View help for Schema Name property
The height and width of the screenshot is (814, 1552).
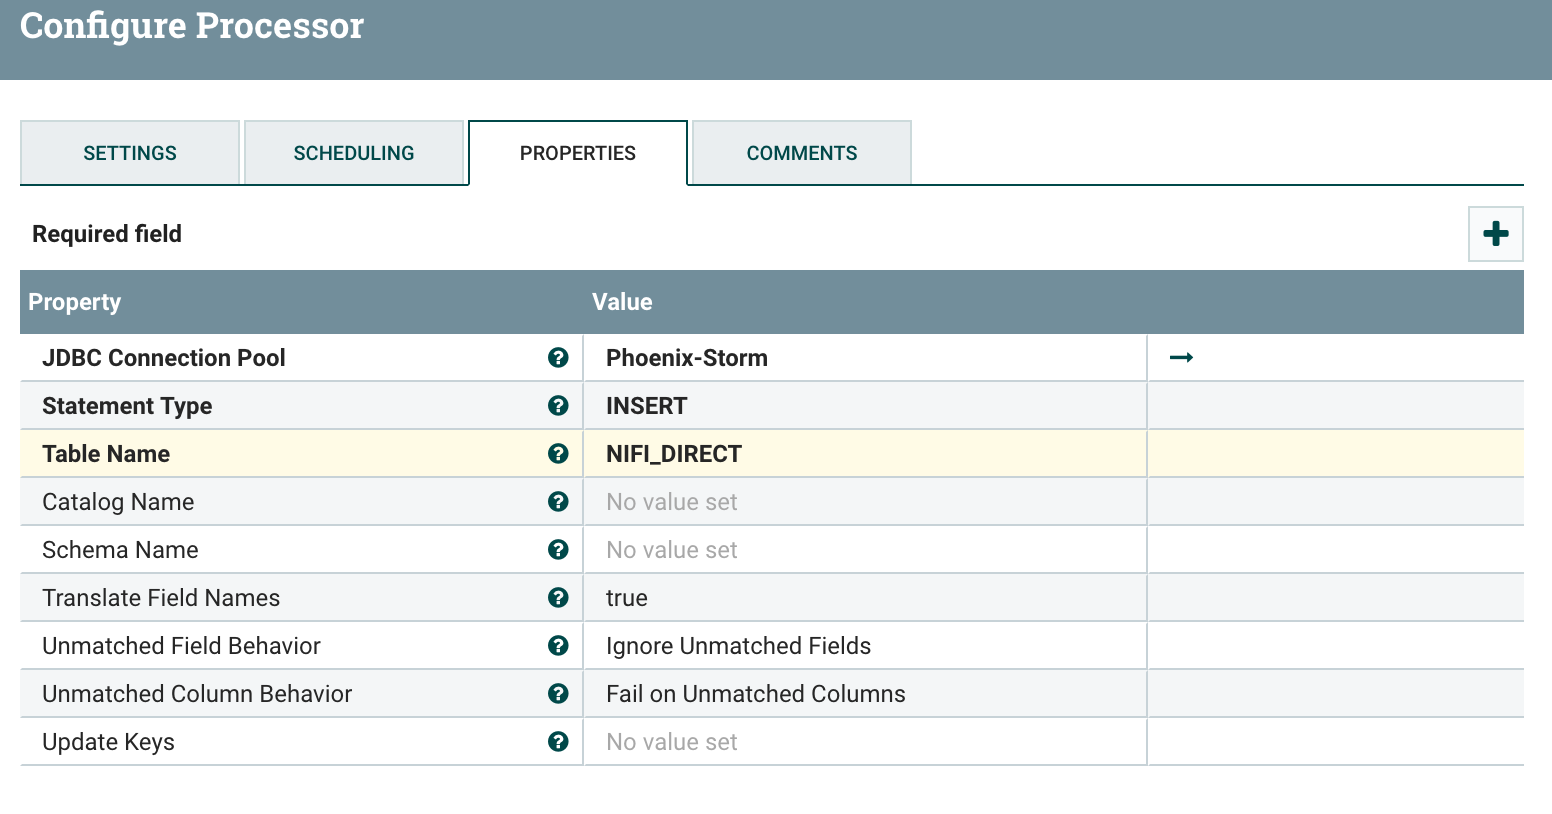(x=558, y=549)
